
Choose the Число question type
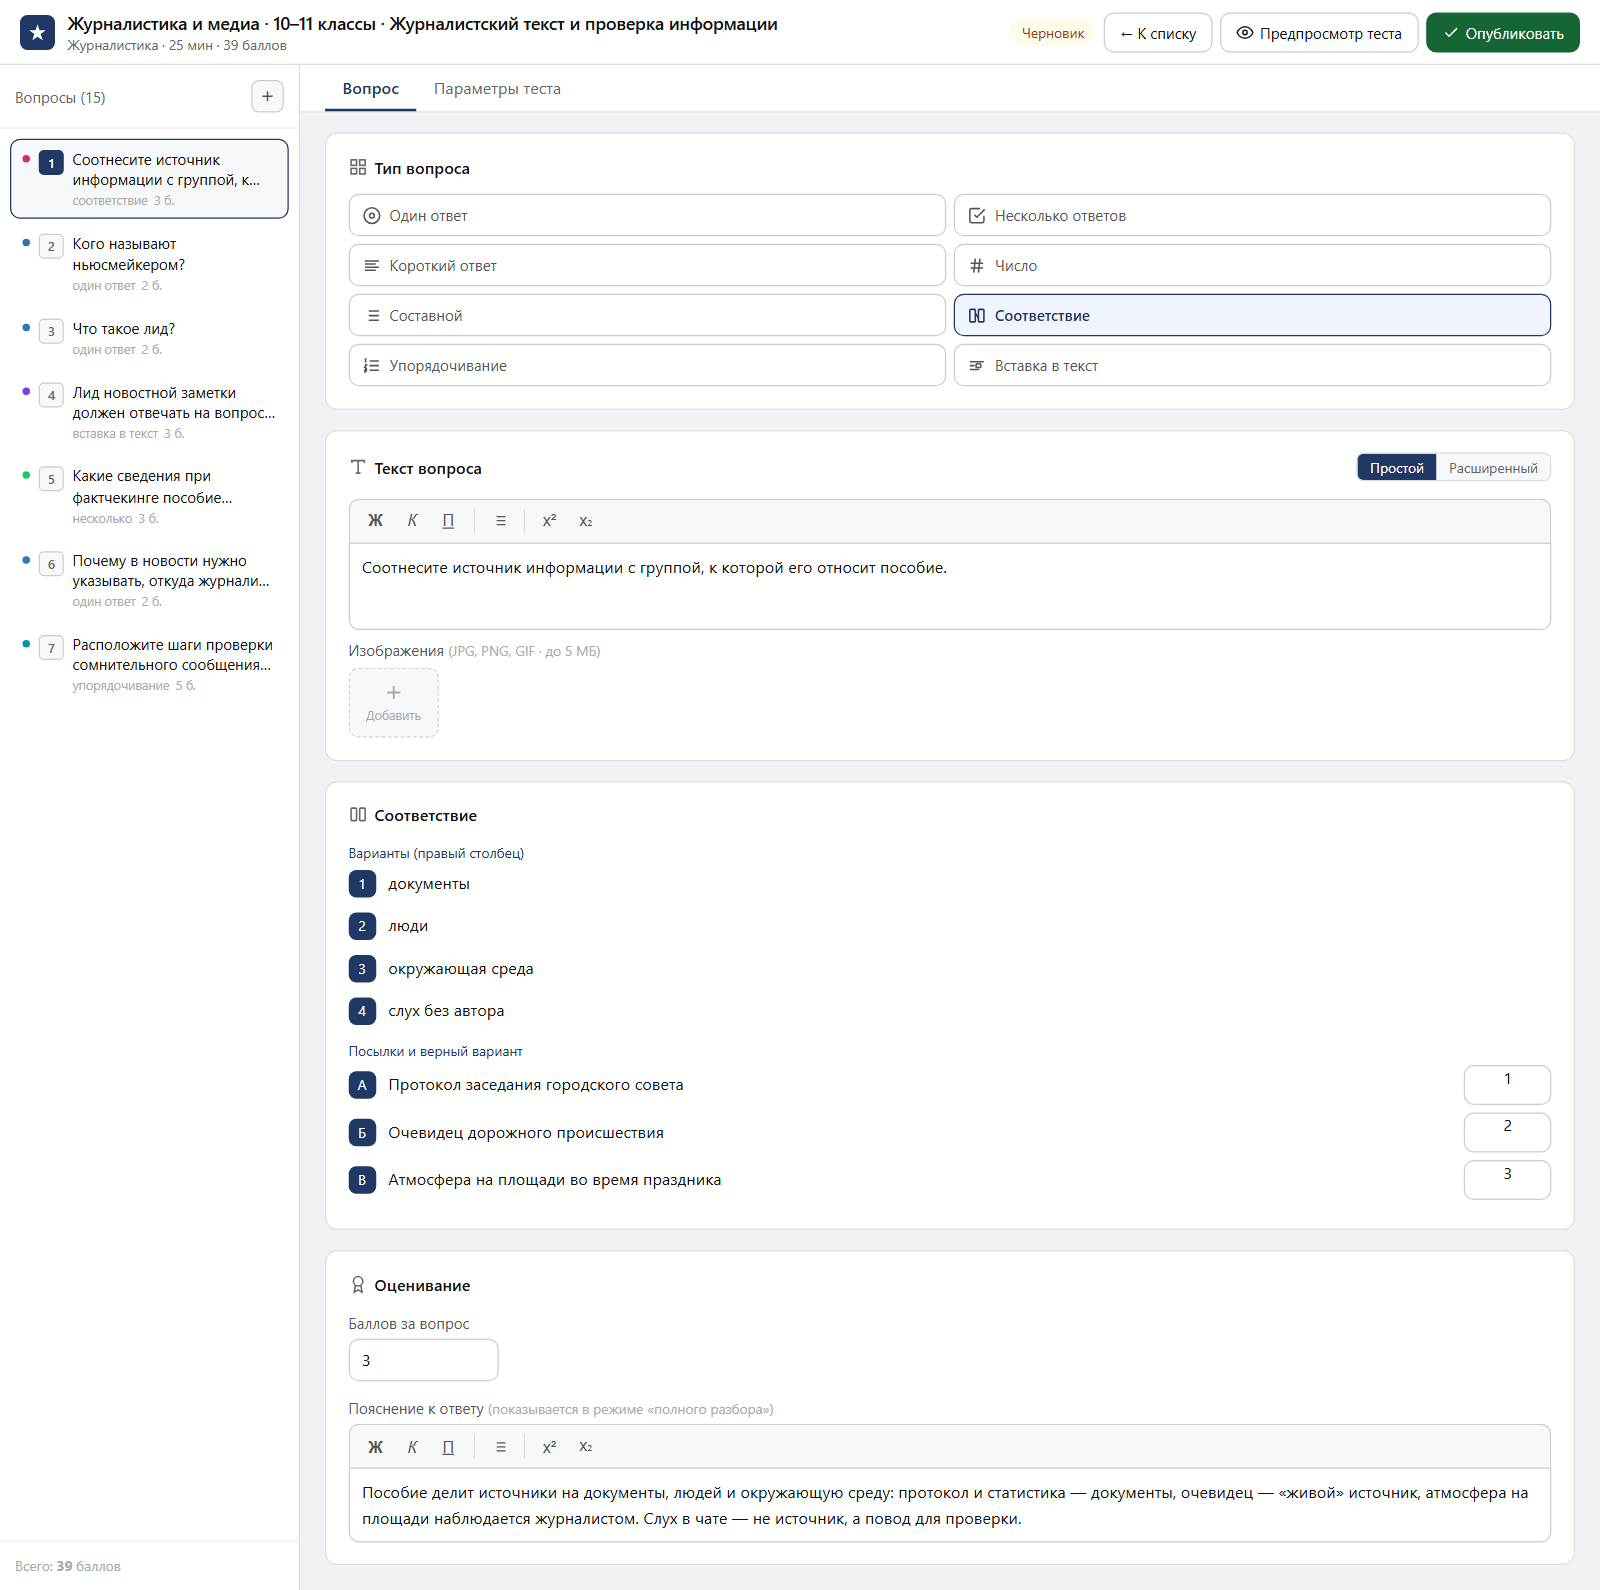[1252, 265]
